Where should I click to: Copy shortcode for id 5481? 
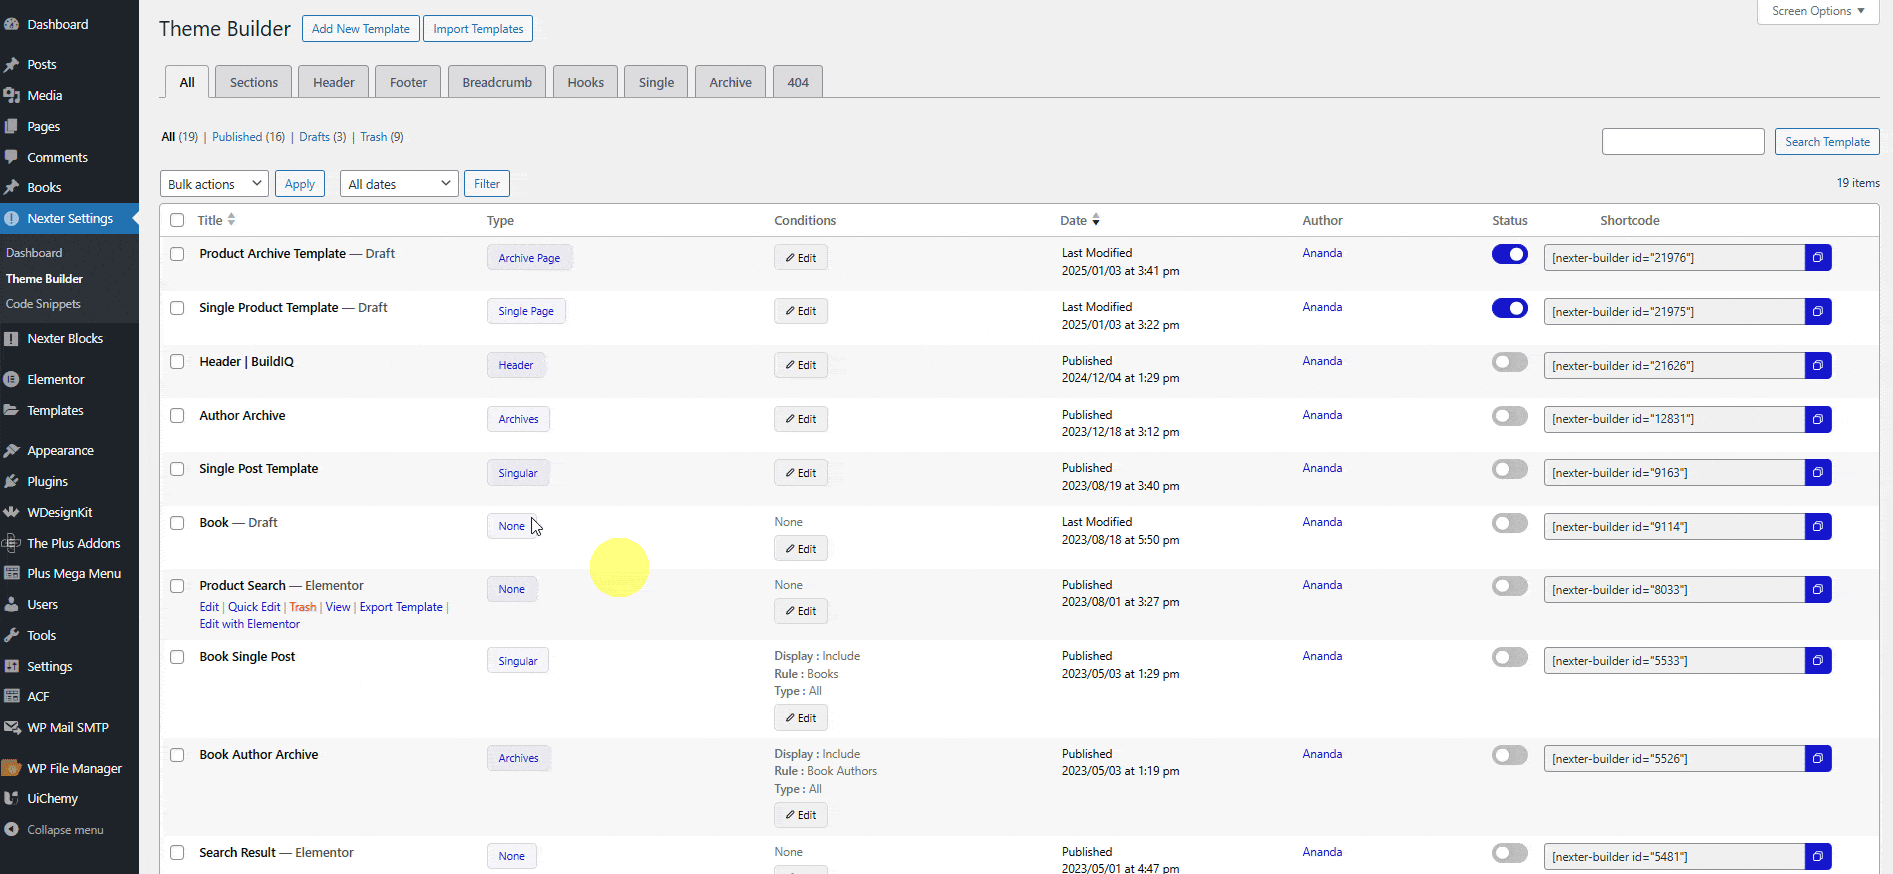coord(1818,857)
